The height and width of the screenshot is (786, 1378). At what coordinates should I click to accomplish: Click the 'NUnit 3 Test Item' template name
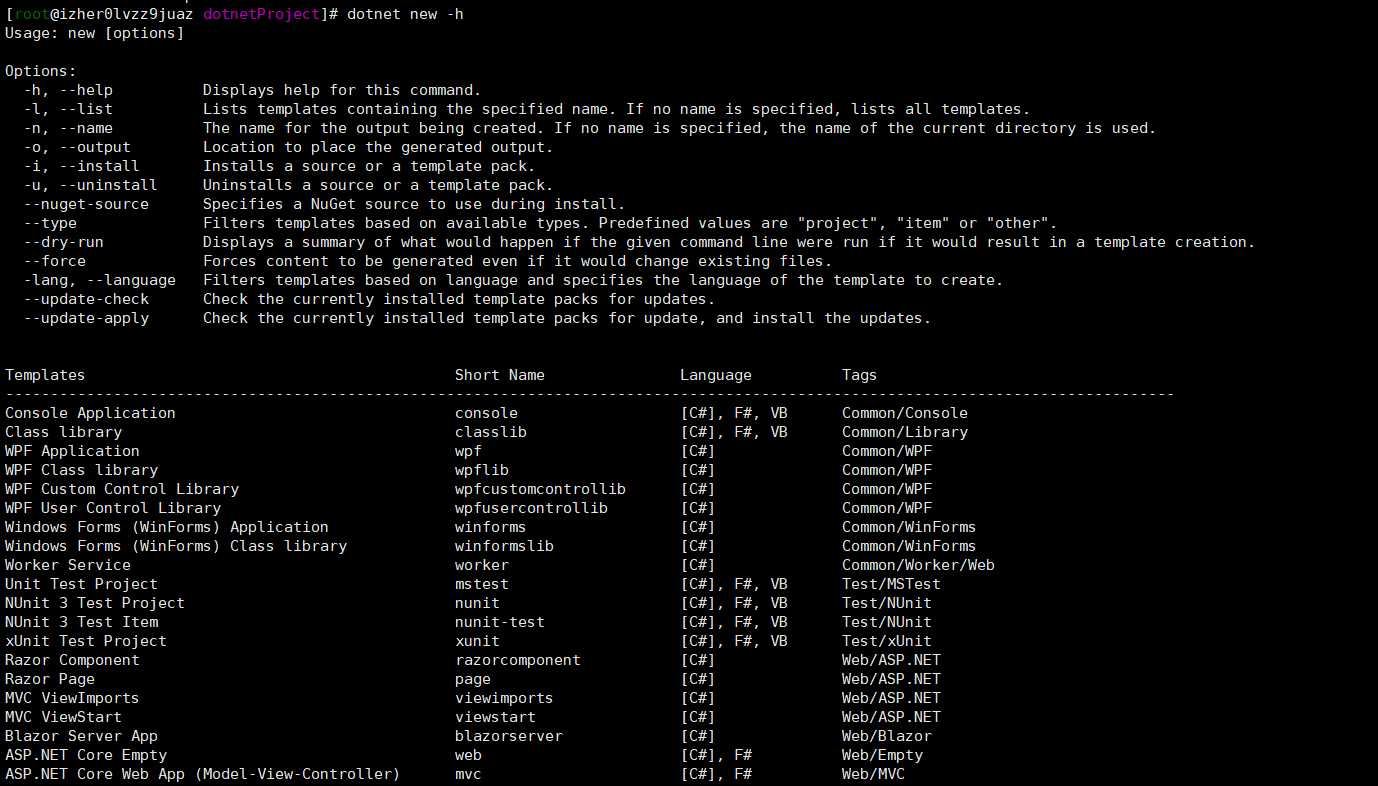[x=81, y=622]
